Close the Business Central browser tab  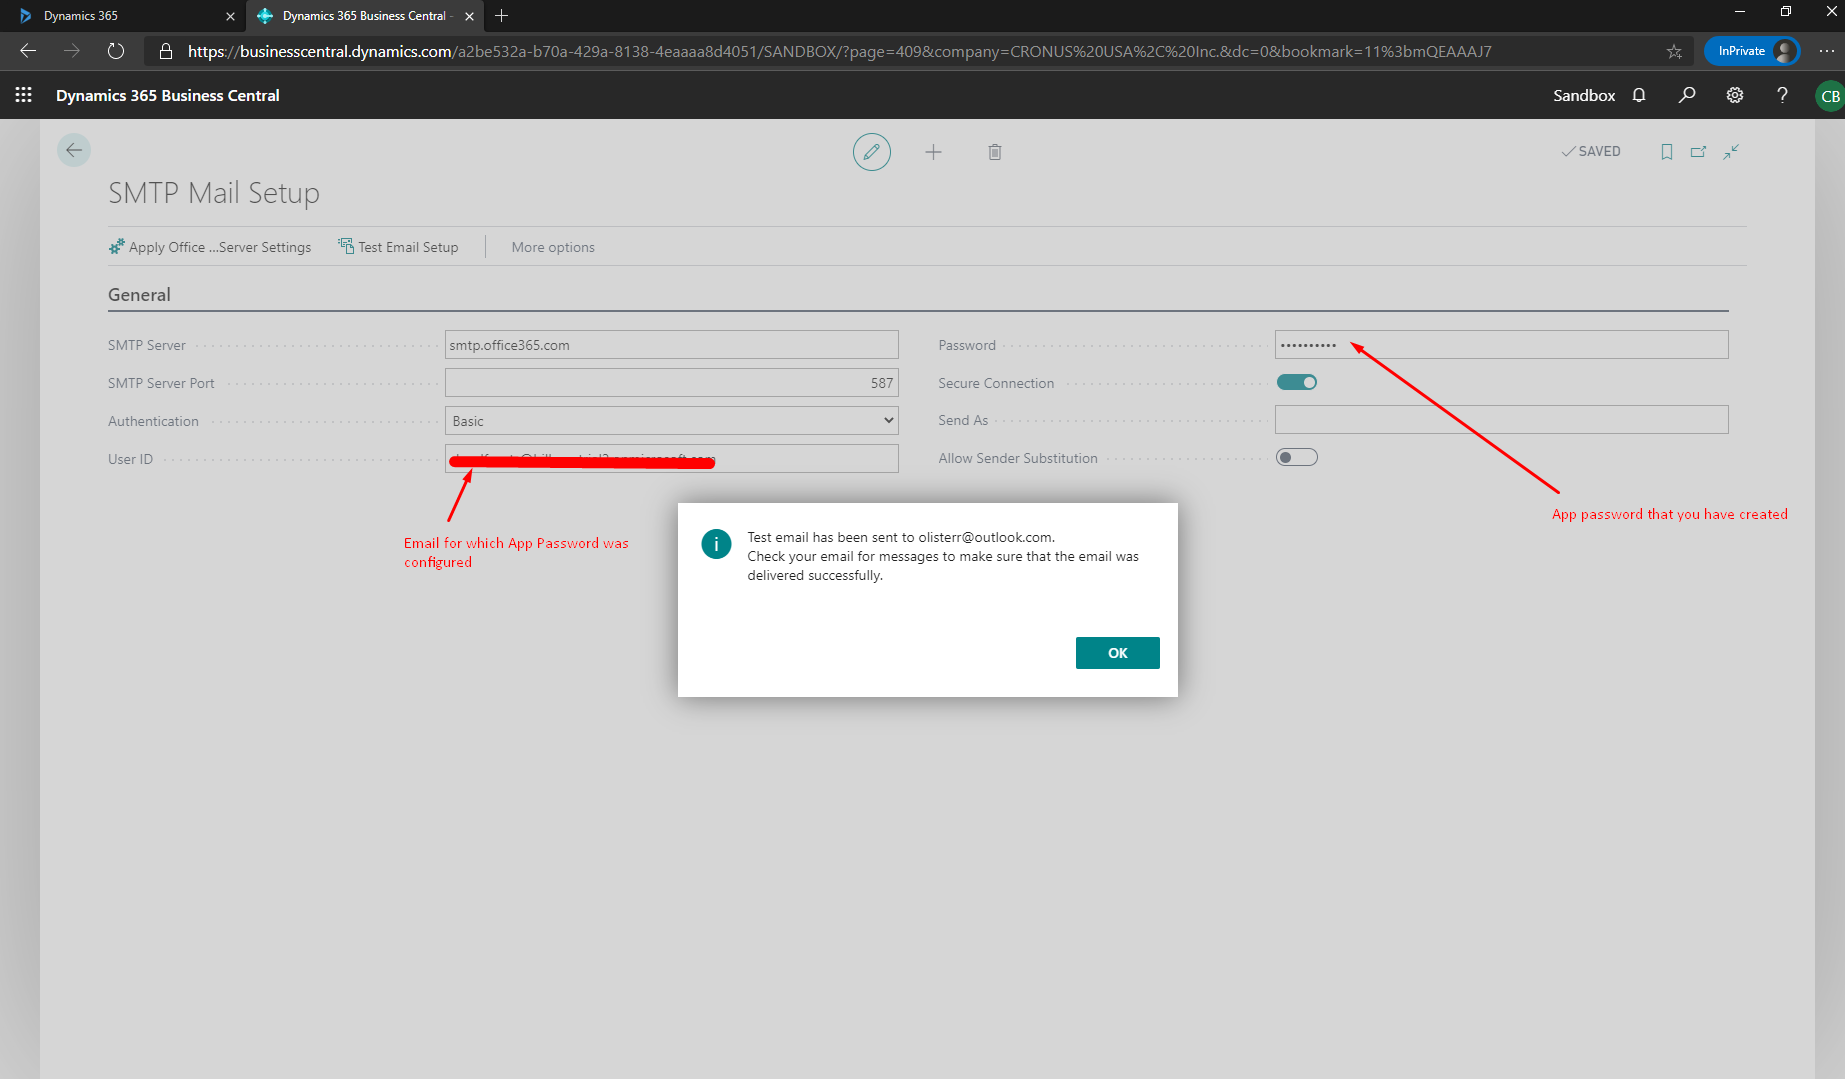[x=469, y=16]
